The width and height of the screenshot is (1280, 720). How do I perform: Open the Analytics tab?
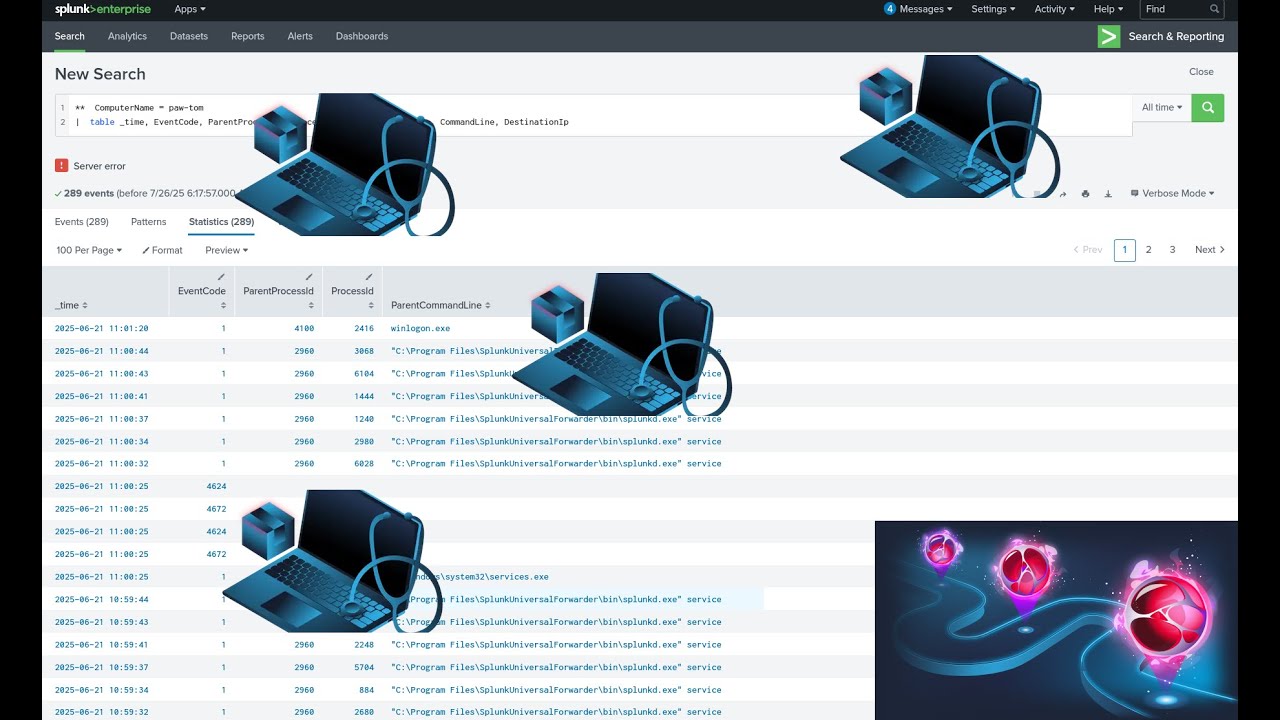tap(127, 36)
